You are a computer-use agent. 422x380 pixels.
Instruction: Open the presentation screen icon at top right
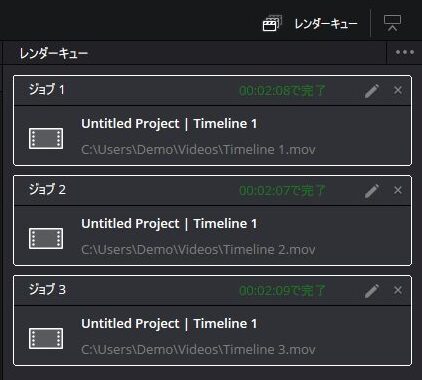392,23
